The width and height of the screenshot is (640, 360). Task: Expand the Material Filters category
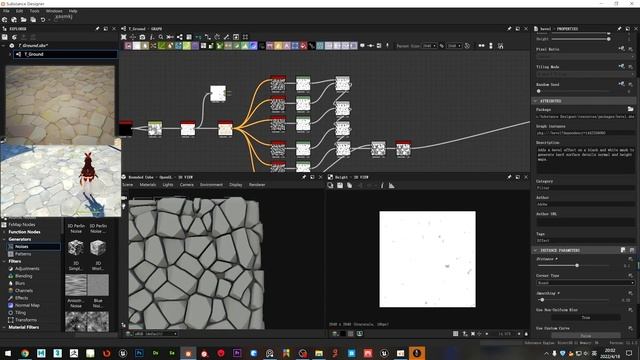tap(4, 327)
